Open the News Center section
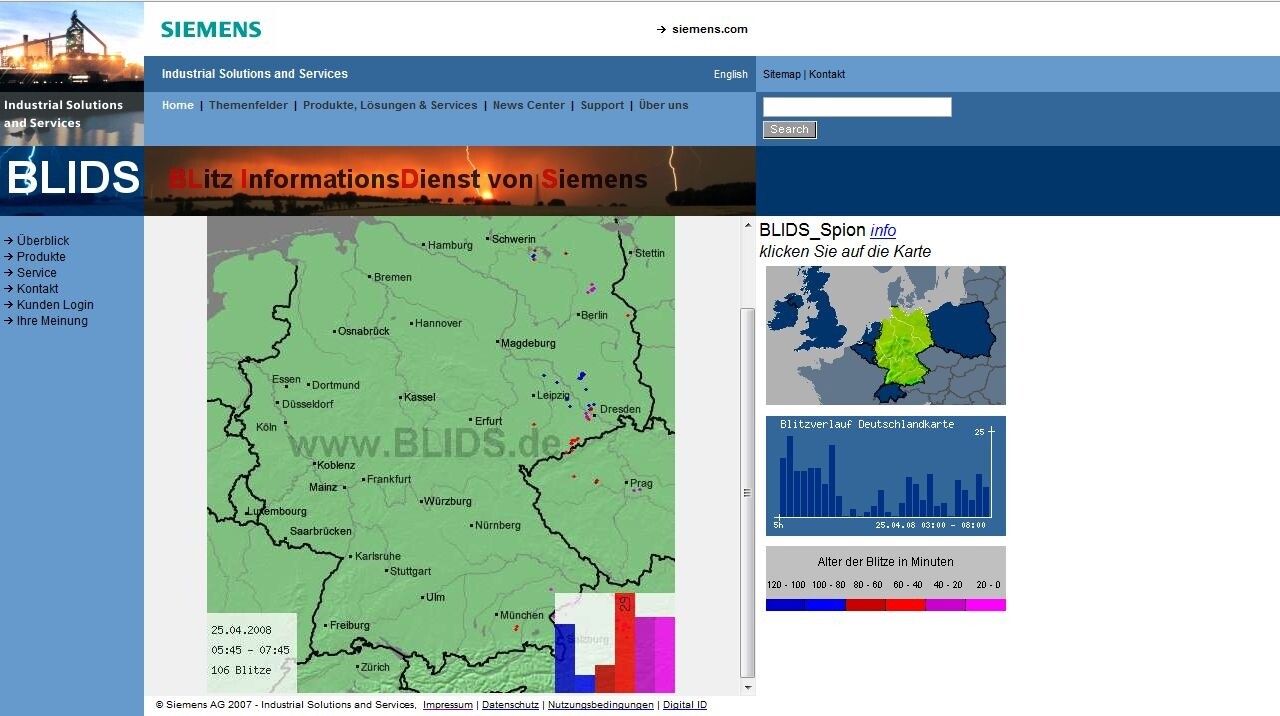Screen dimensions: 1280x716 click(528, 105)
